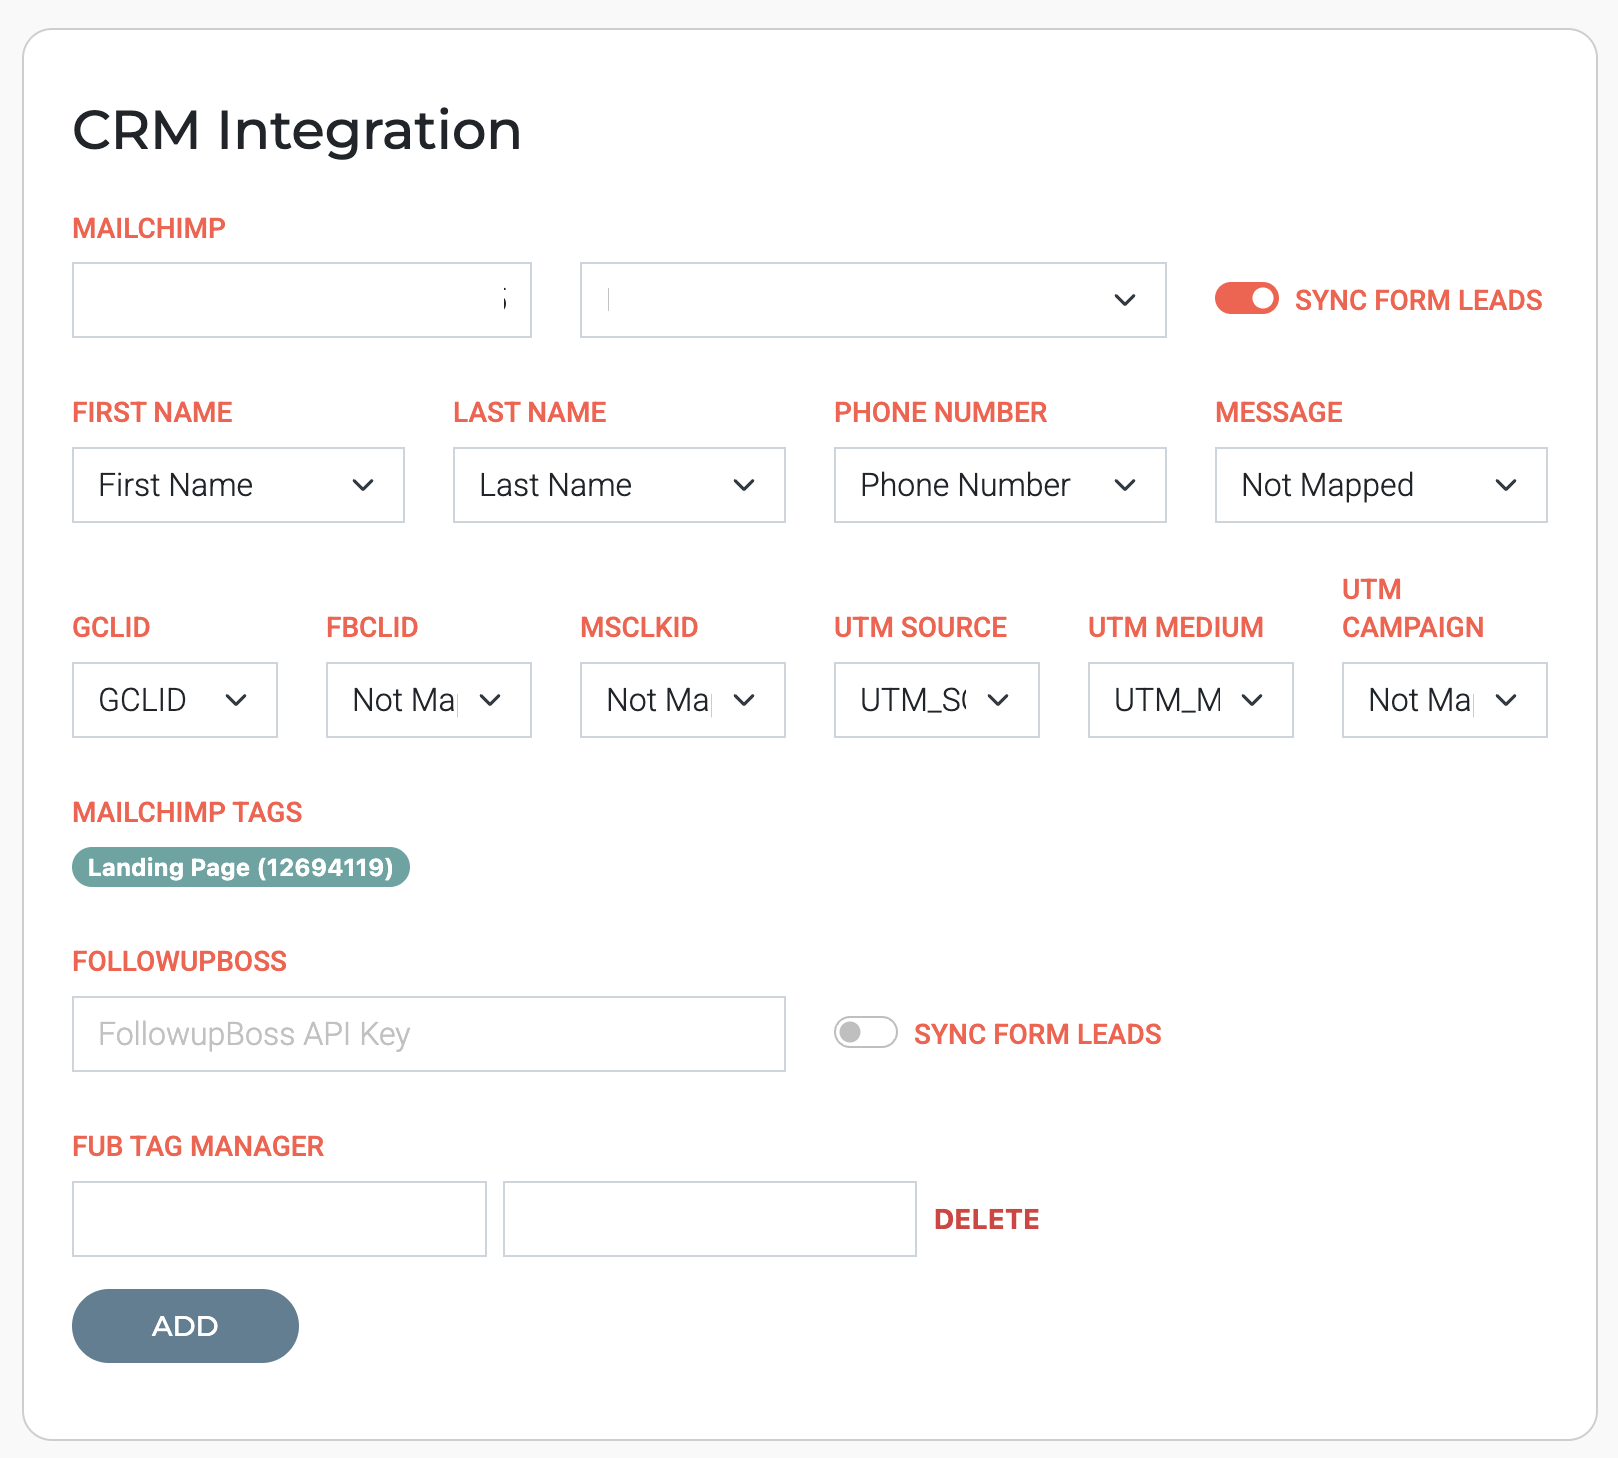Open the Message mapping dropdown
The height and width of the screenshot is (1458, 1618).
[x=1381, y=485]
